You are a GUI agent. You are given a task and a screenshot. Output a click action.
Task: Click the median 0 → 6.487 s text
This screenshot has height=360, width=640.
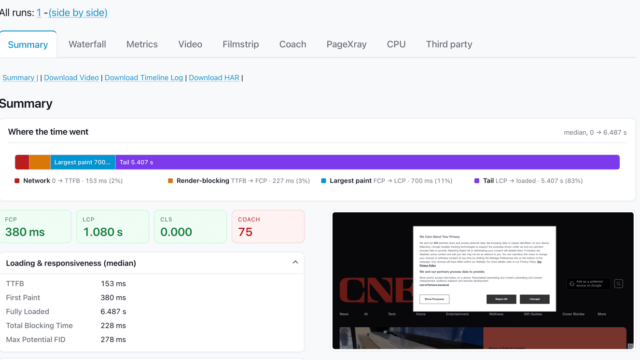595,132
